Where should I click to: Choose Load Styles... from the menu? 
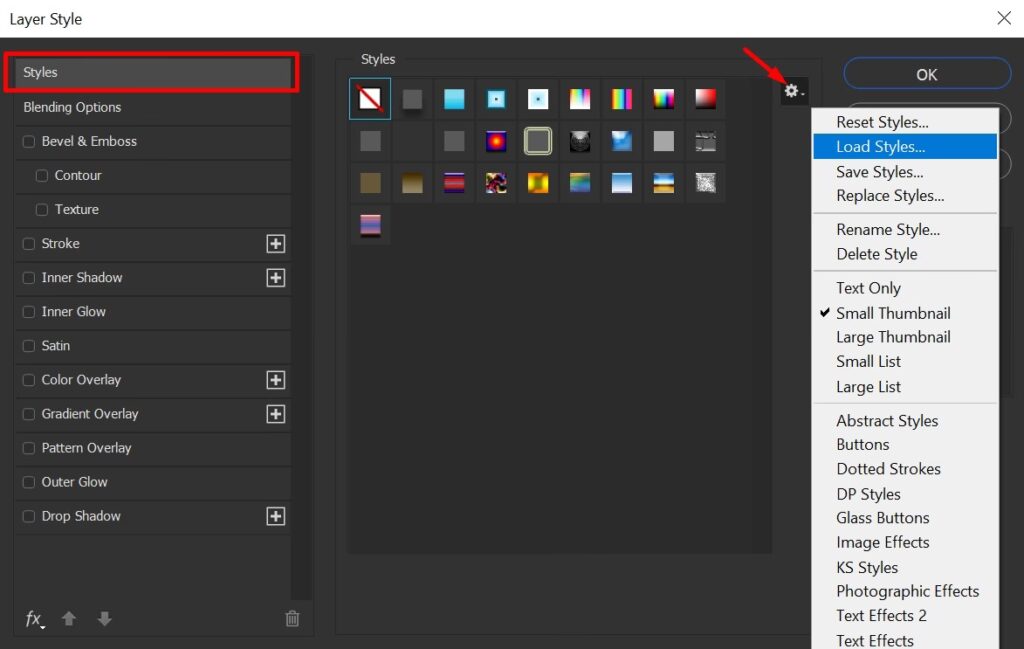click(880, 147)
